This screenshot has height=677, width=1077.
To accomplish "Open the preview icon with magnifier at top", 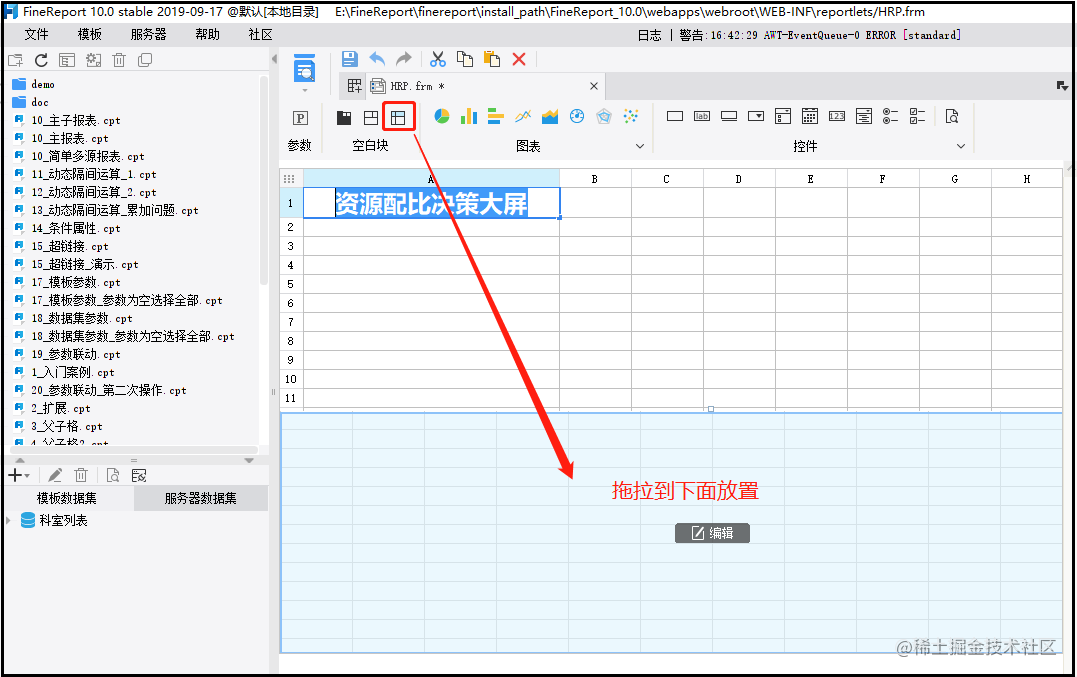I will 304,69.
